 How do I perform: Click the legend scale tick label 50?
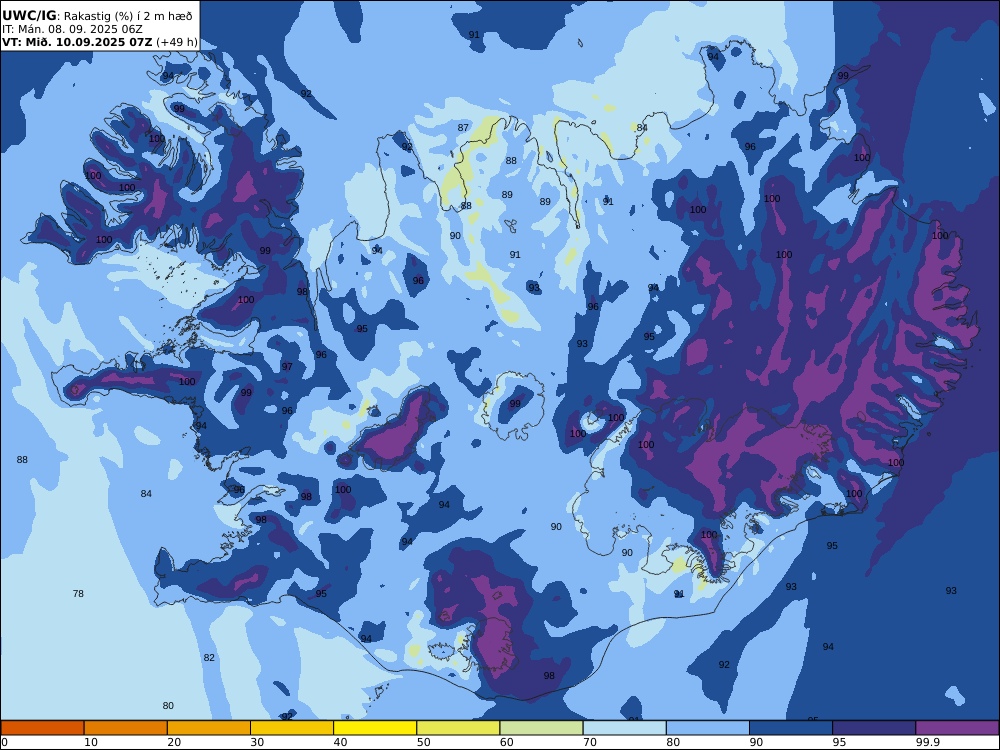coord(423,742)
